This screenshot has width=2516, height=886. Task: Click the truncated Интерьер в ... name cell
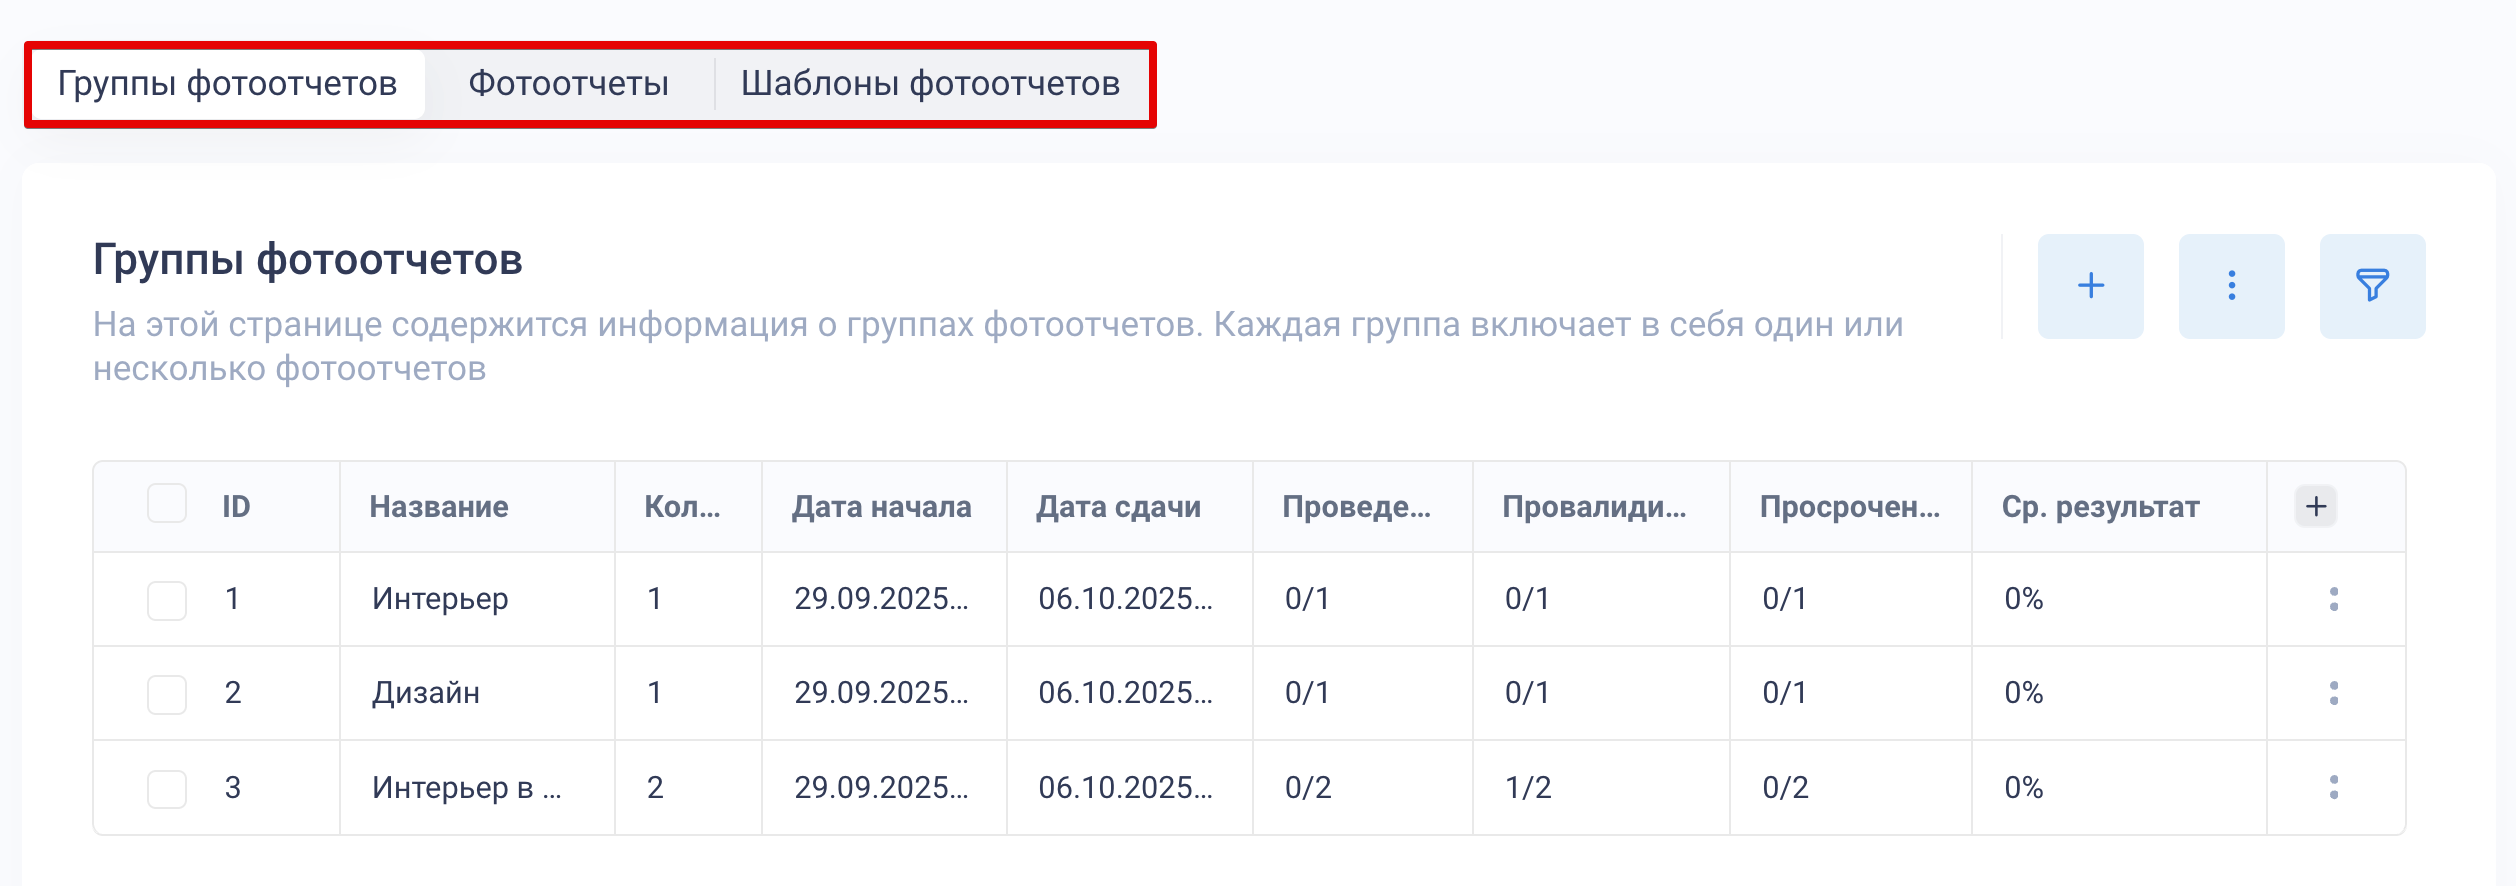(x=466, y=788)
